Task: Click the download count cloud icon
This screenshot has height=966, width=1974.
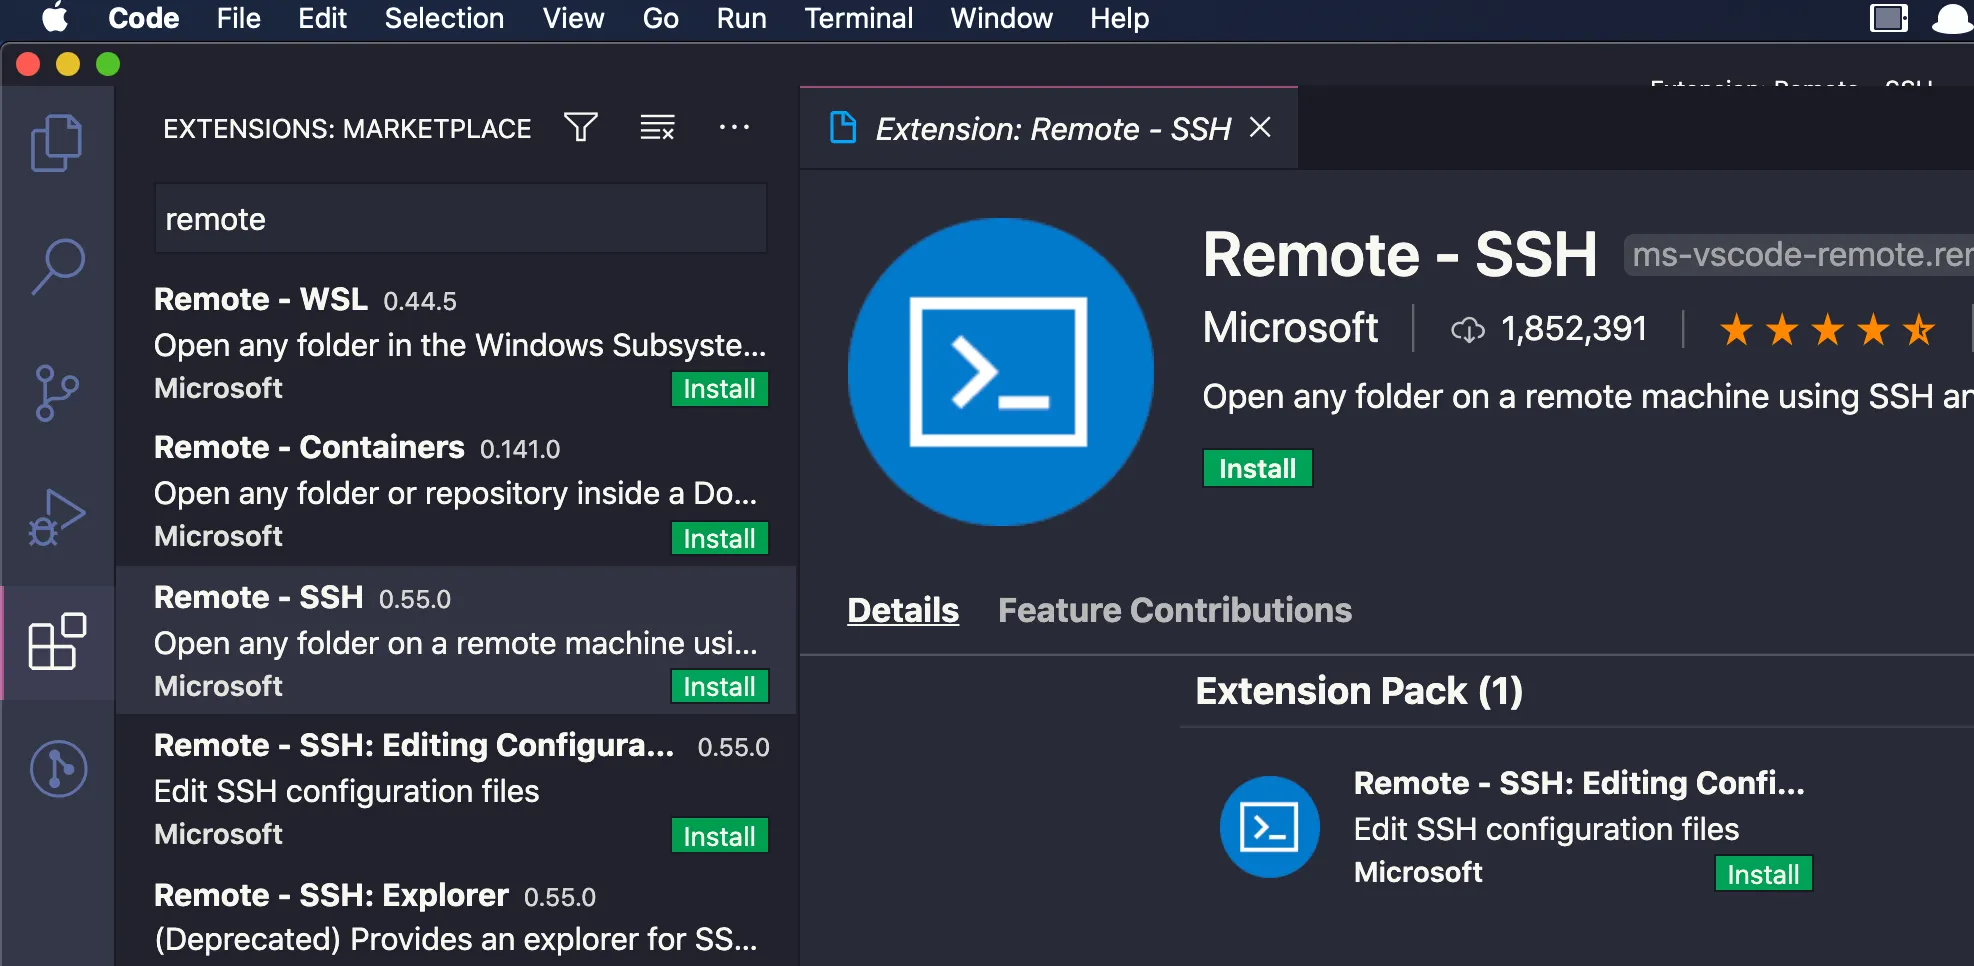Action: [x=1467, y=329]
